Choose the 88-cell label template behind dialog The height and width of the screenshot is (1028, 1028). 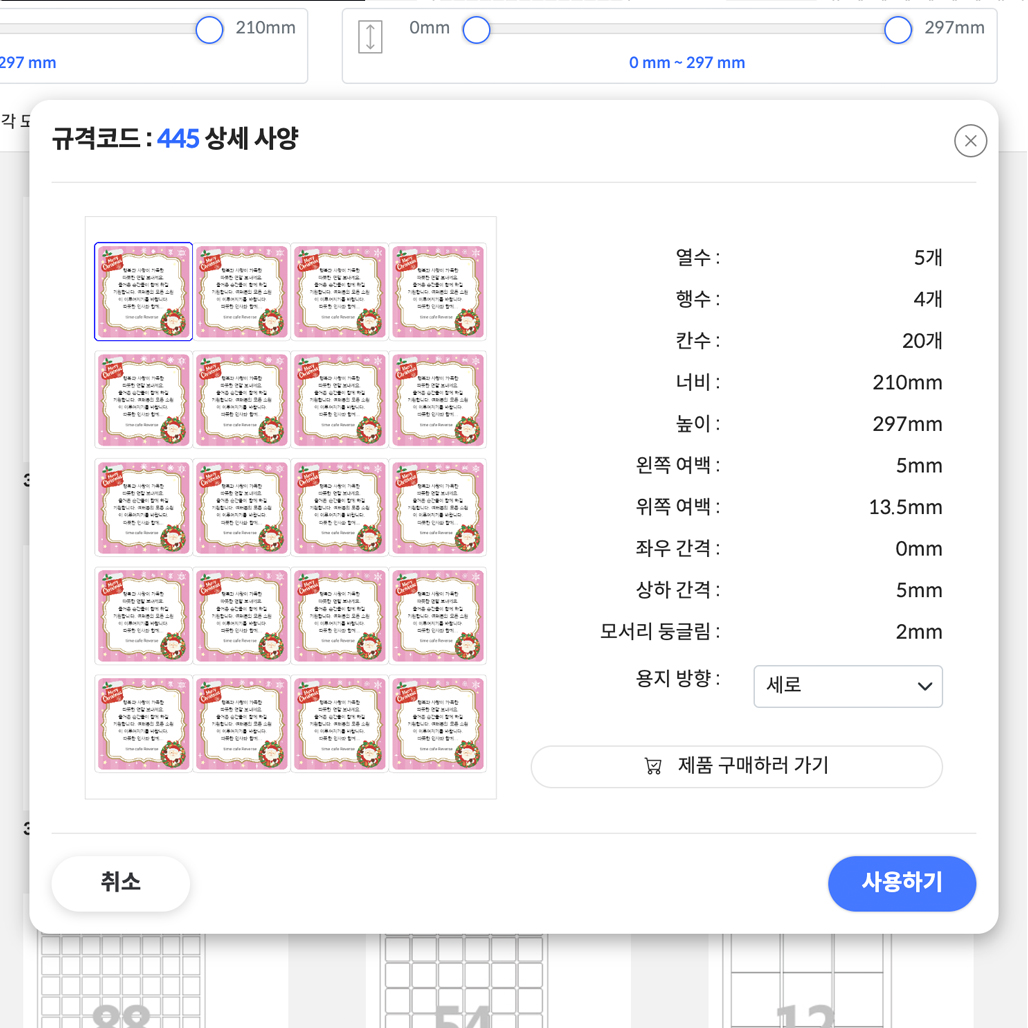pyautogui.click(x=121, y=981)
